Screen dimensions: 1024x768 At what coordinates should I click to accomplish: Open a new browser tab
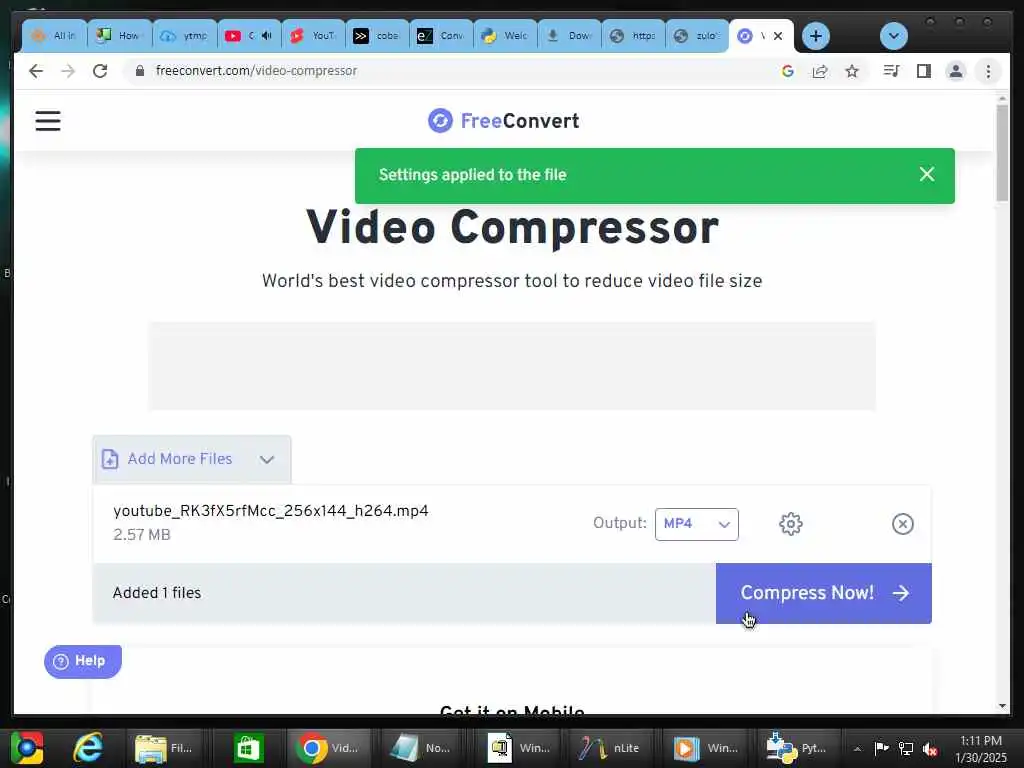point(816,36)
